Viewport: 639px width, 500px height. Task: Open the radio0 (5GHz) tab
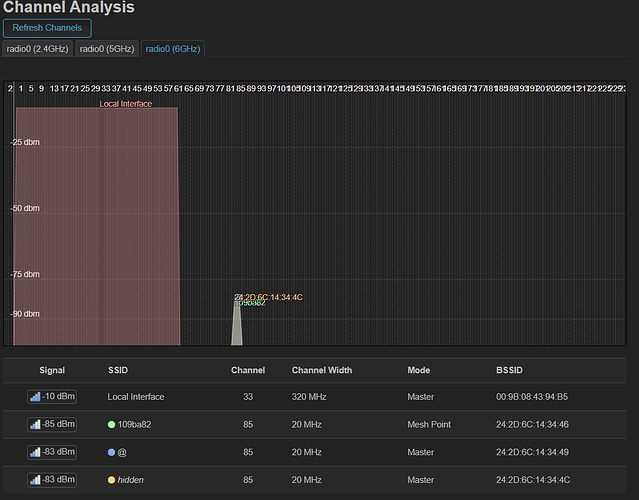tap(107, 49)
